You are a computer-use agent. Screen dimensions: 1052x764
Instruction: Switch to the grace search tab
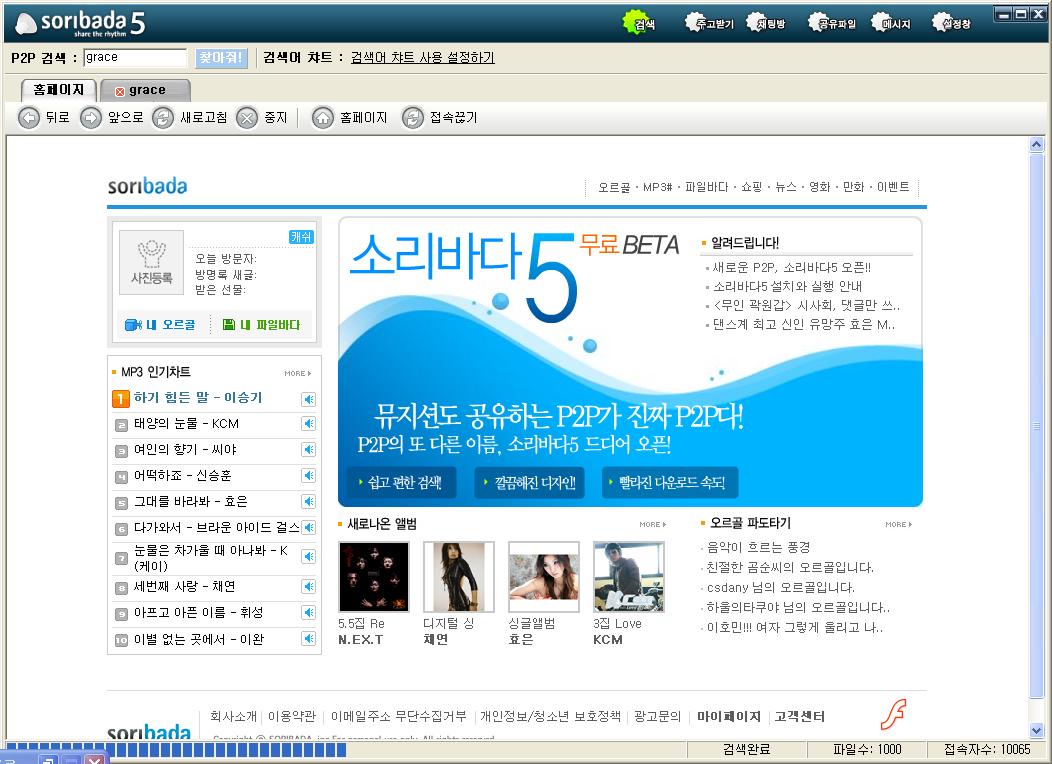point(146,90)
